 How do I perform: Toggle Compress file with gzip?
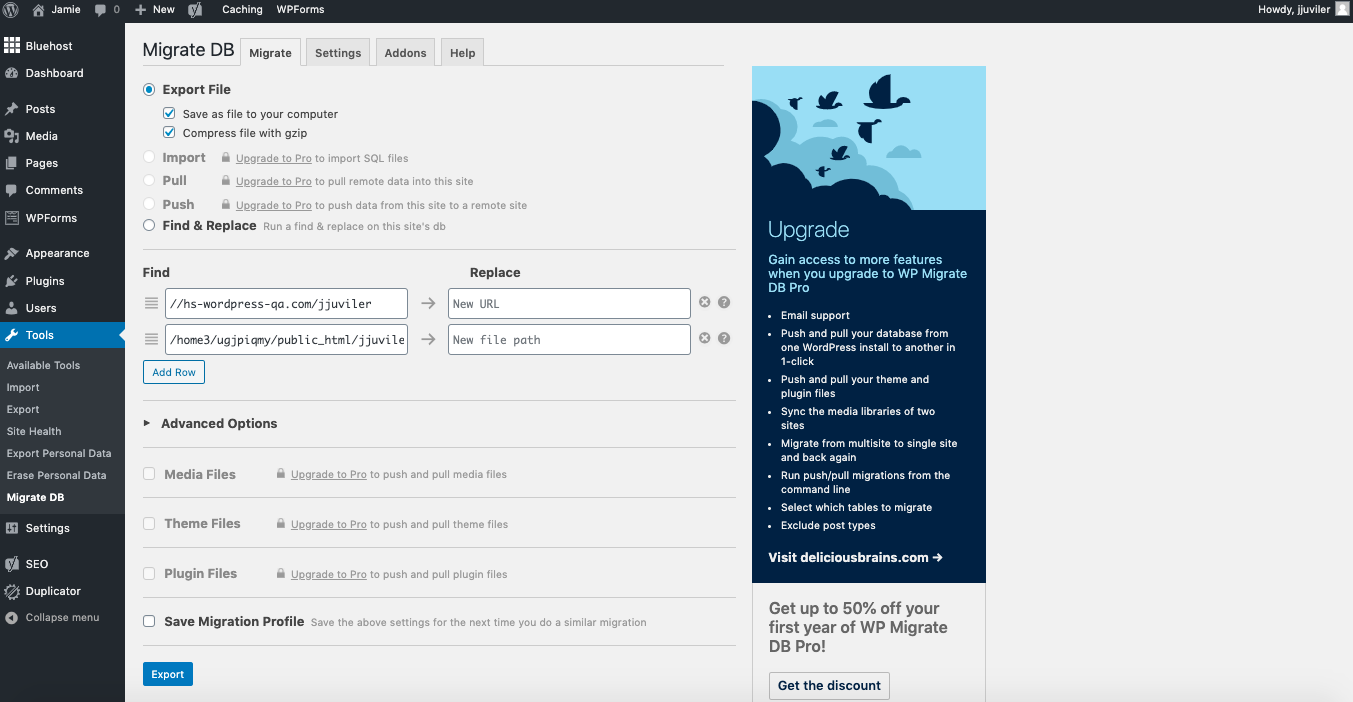(x=169, y=133)
